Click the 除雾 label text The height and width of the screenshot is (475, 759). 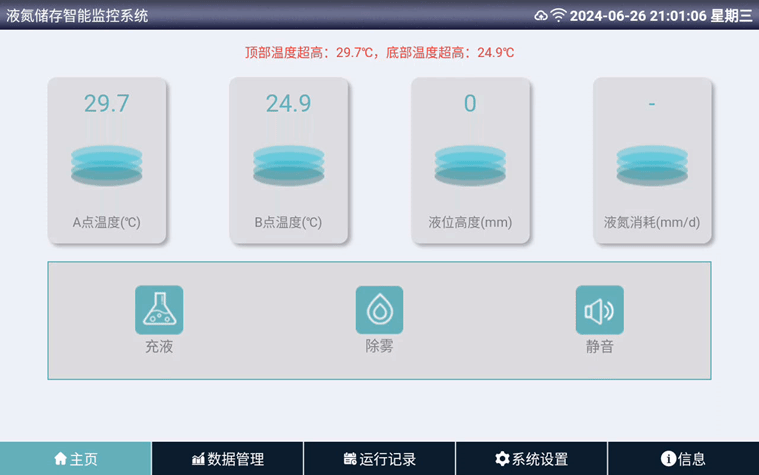(380, 347)
